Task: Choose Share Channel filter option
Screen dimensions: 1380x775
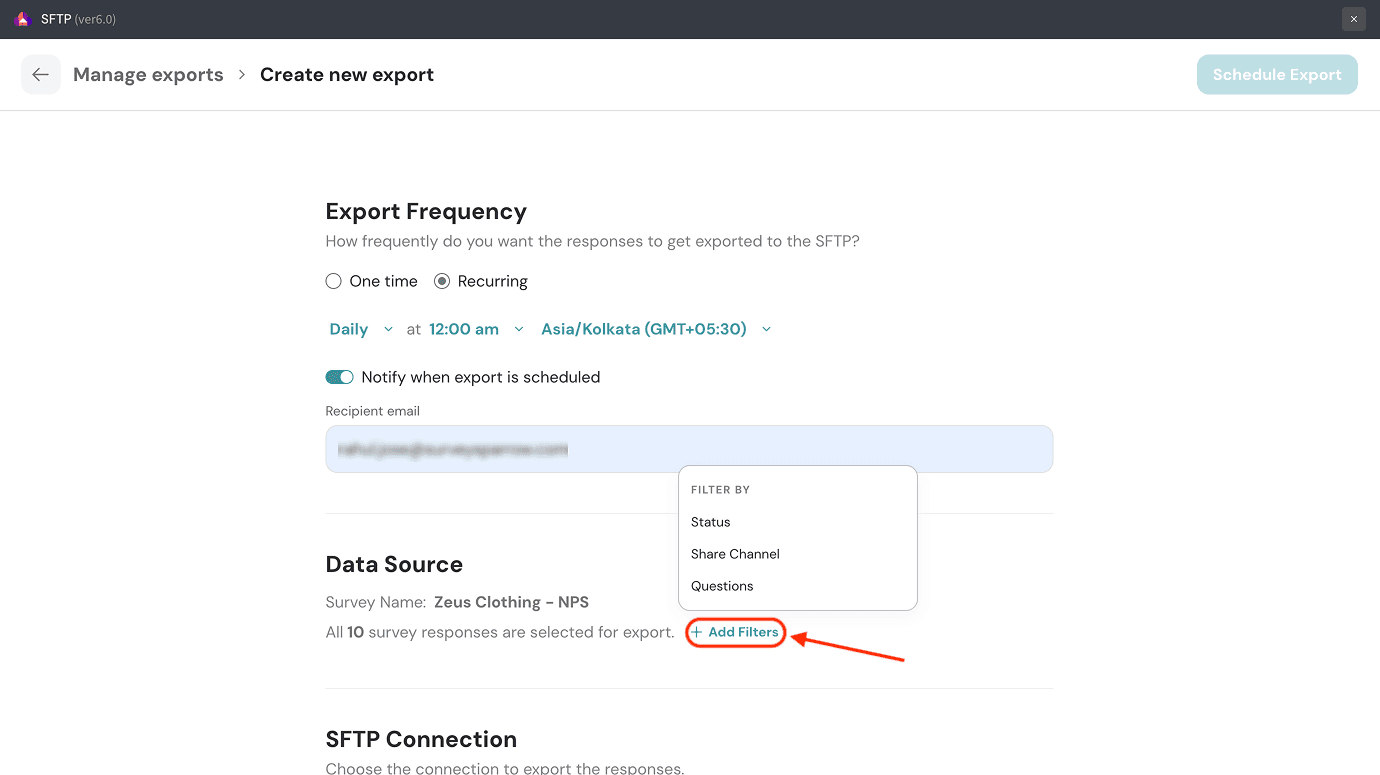Action: [x=735, y=554]
